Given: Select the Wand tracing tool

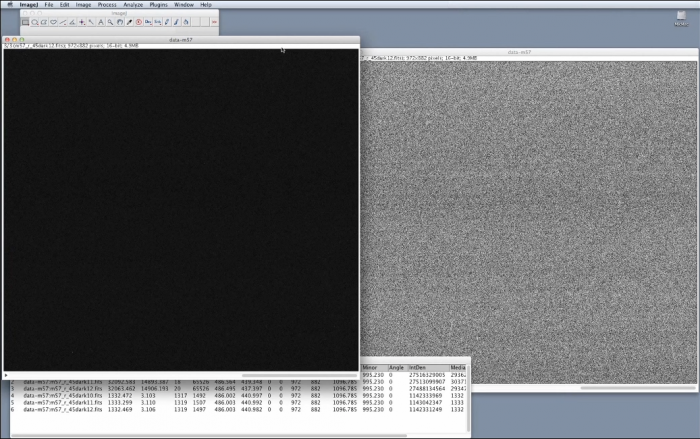Looking at the screenshot, I should click(x=91, y=22).
